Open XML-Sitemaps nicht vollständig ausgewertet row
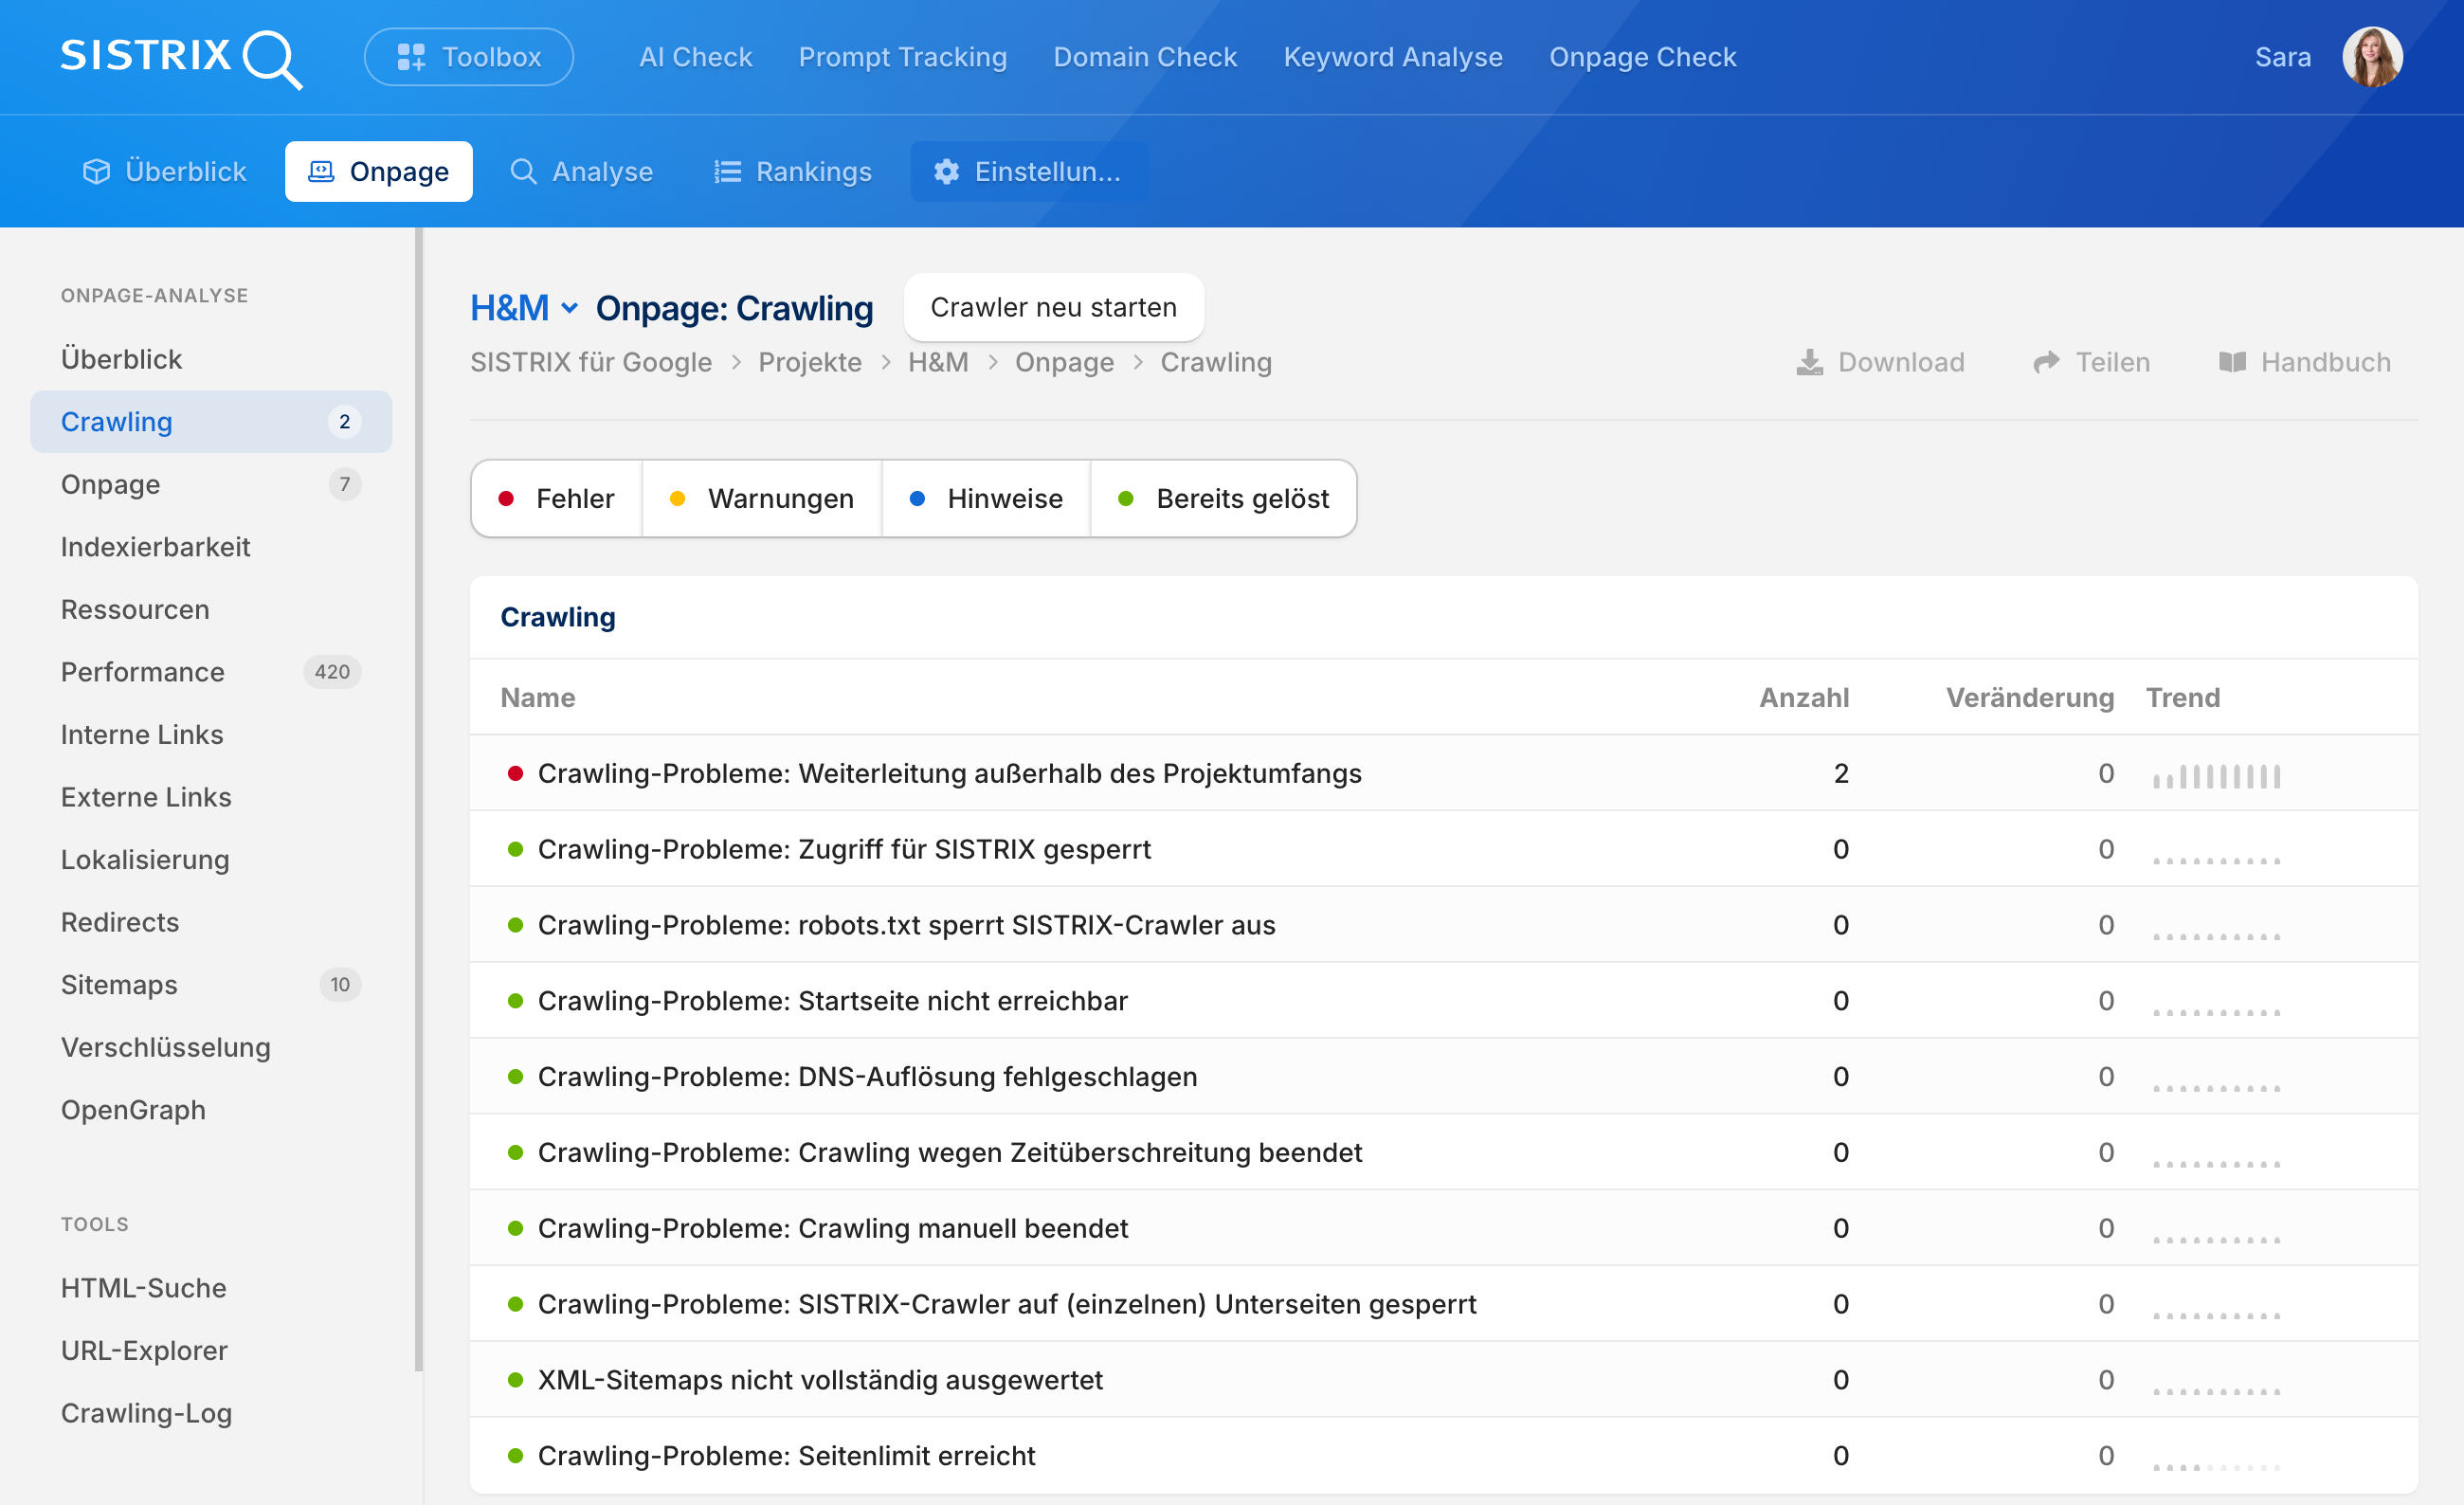The height and width of the screenshot is (1505, 2464). 1444,1379
